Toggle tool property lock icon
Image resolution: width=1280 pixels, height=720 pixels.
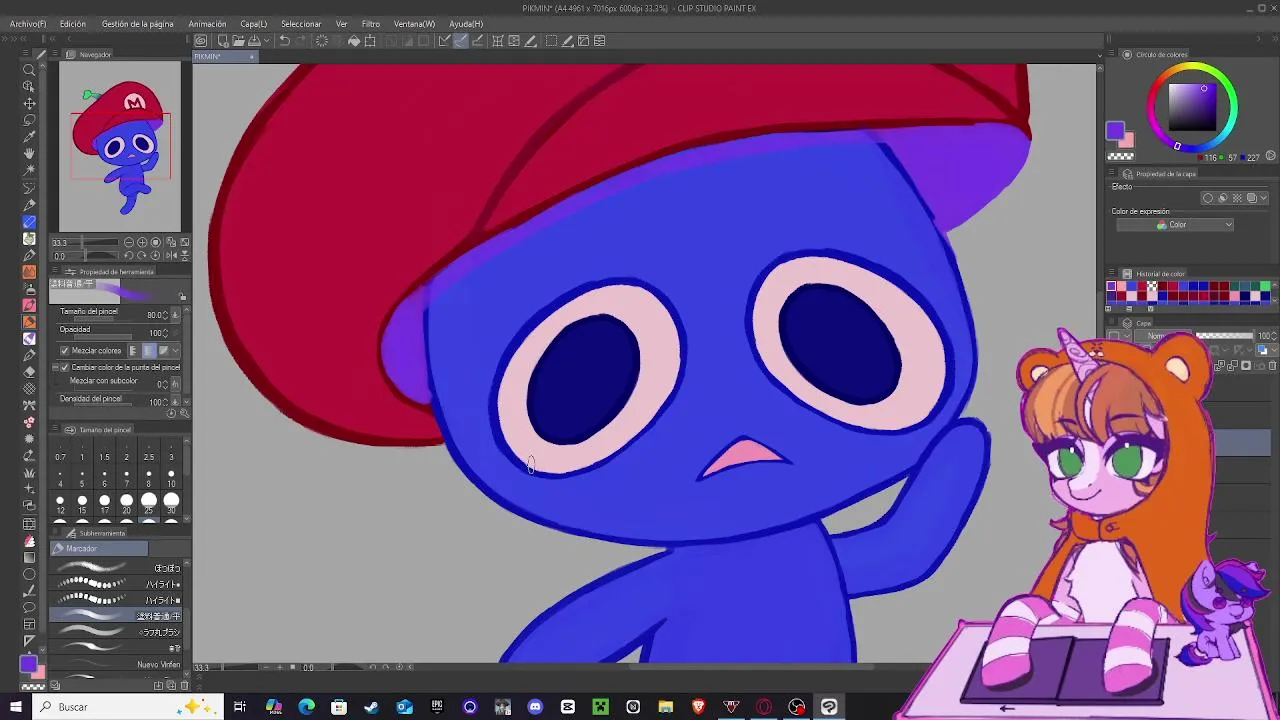click(183, 296)
